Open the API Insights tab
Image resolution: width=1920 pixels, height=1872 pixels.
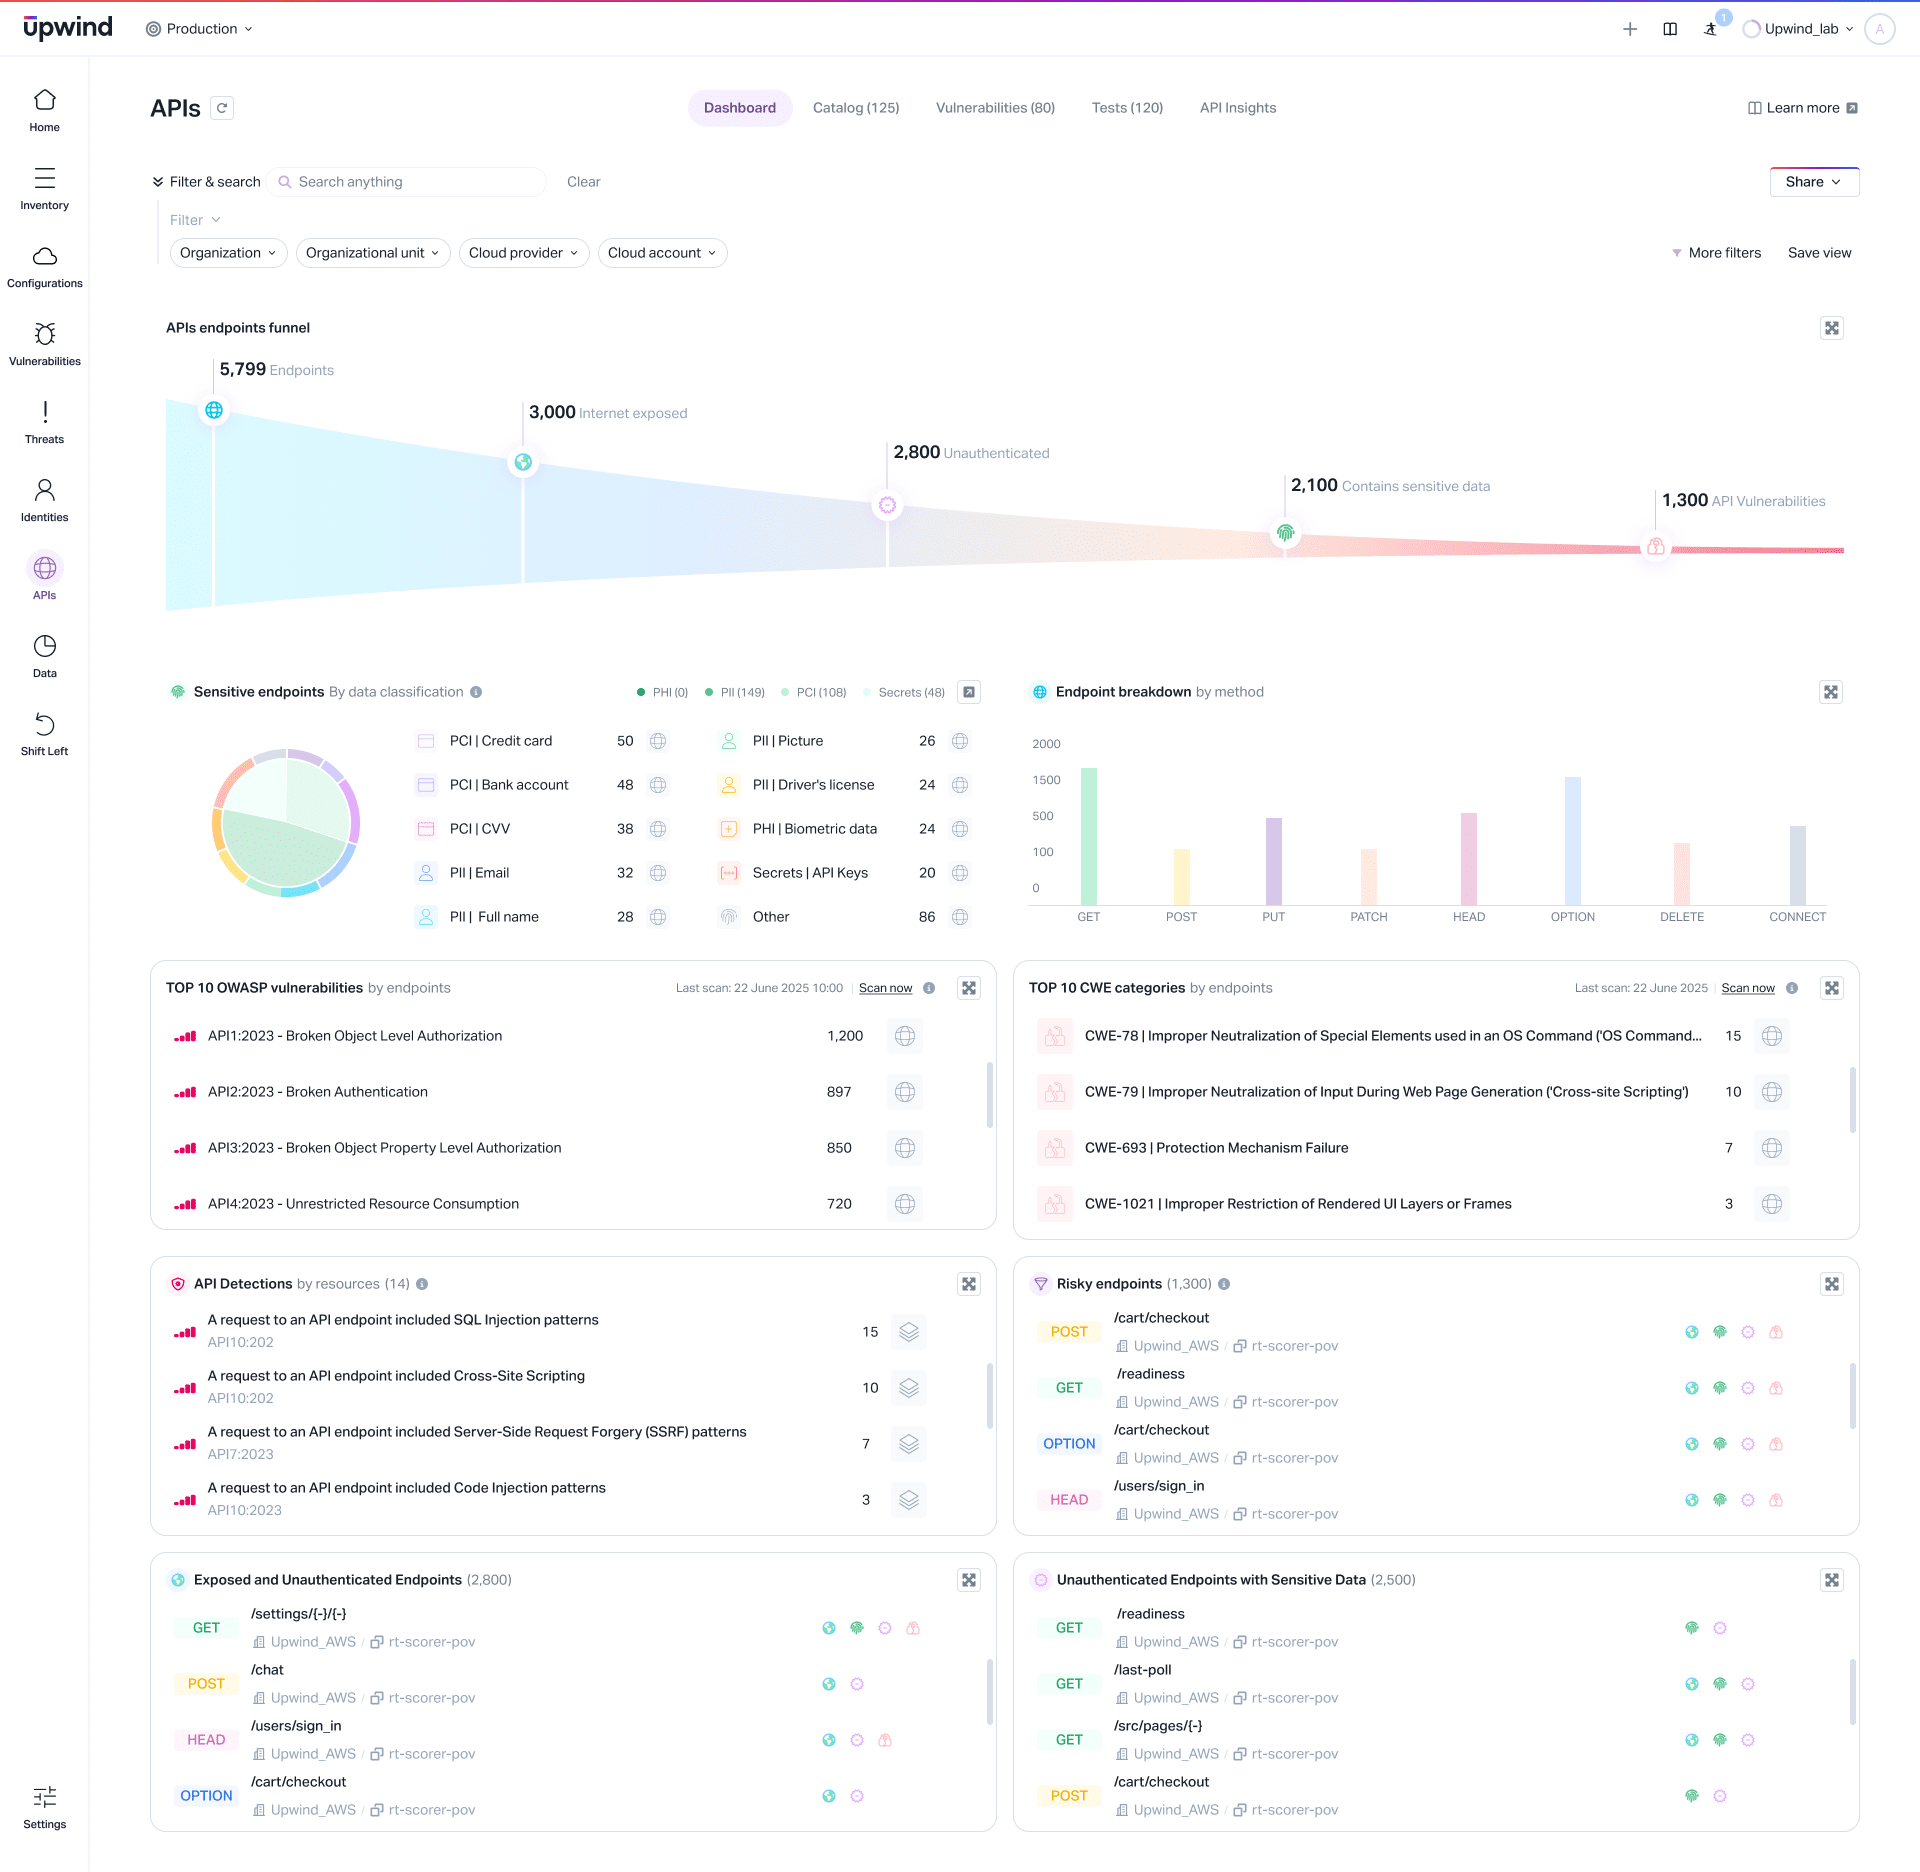[1238, 108]
